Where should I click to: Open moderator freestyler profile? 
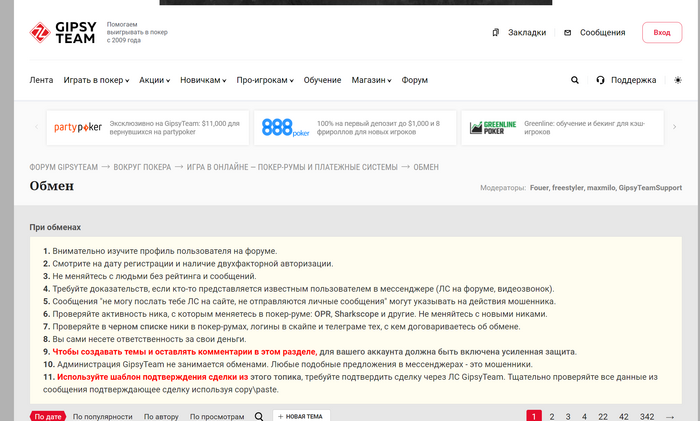(567, 188)
